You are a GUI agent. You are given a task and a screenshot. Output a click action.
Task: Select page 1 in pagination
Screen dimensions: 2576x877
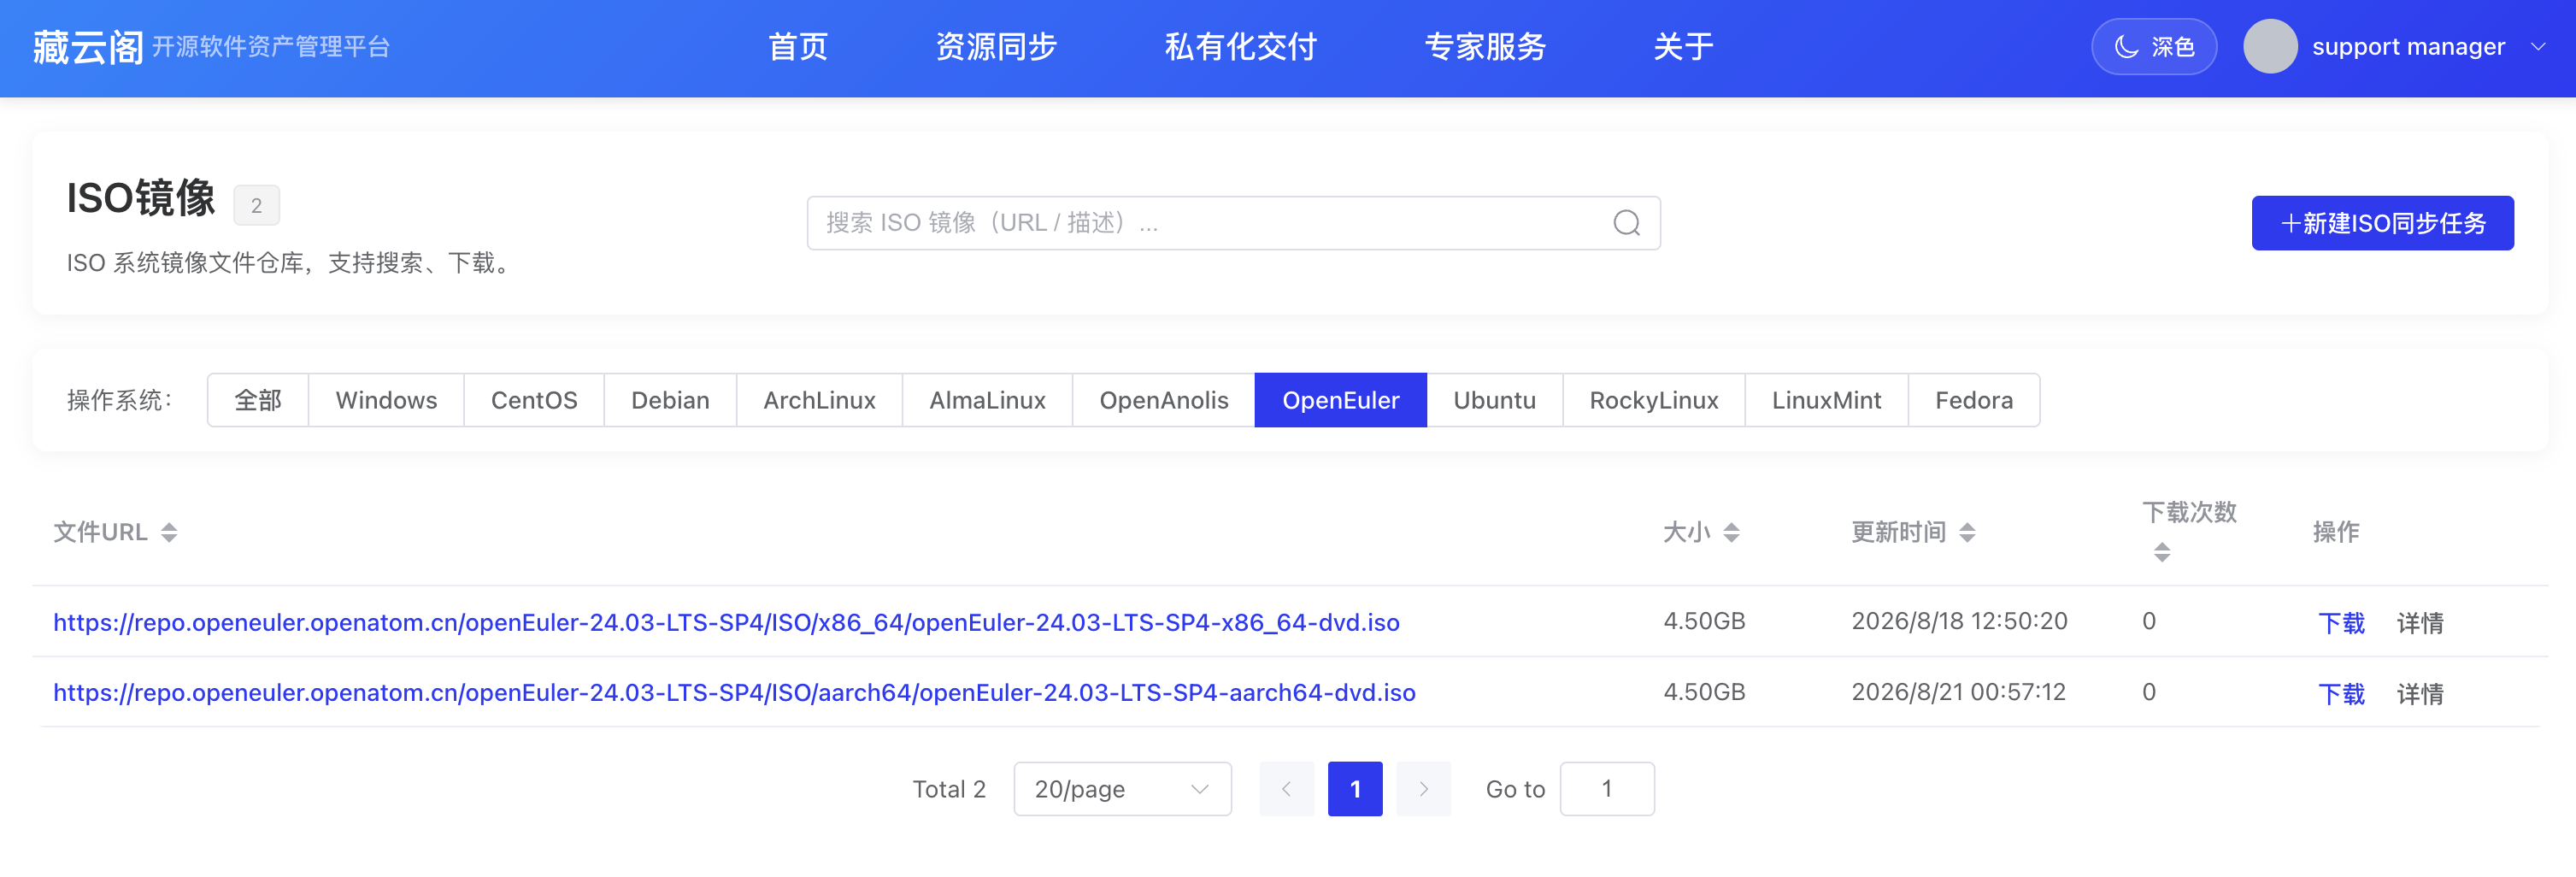point(1355,789)
